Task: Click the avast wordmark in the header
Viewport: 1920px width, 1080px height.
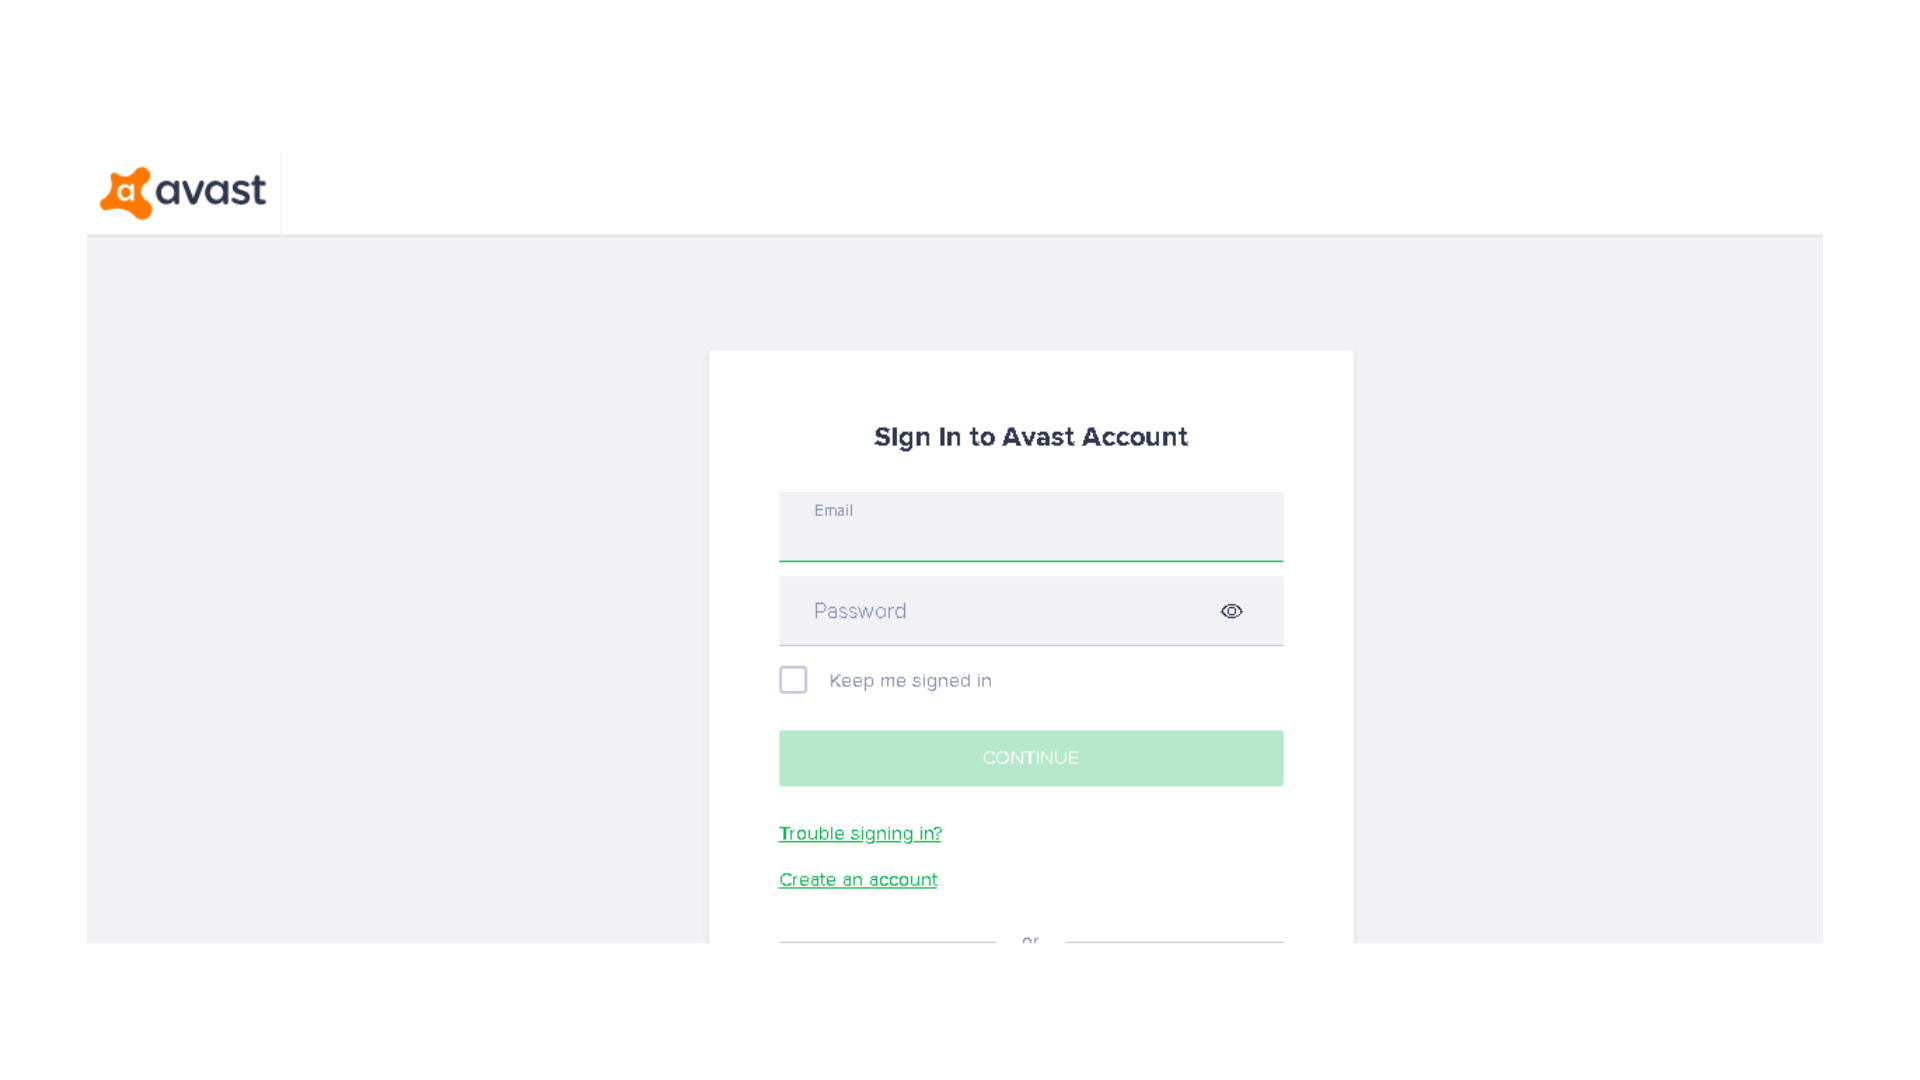Action: 212,191
